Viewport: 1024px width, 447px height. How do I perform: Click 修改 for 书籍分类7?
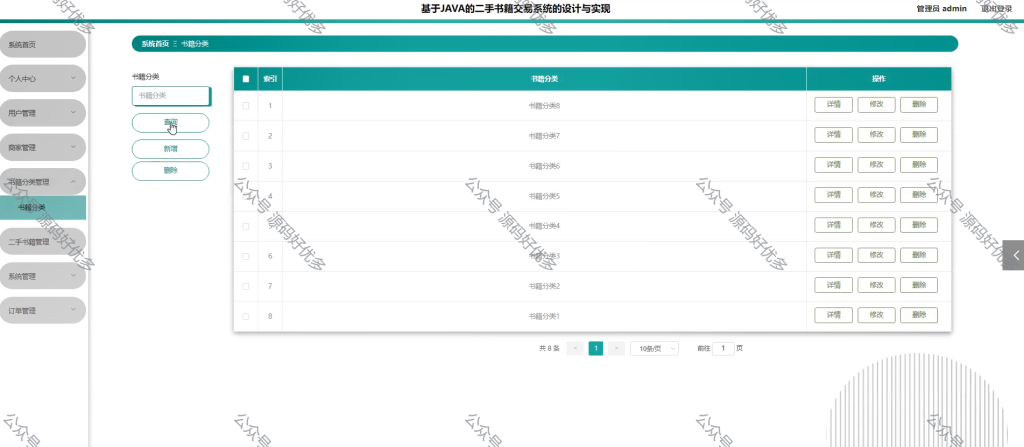pos(876,135)
